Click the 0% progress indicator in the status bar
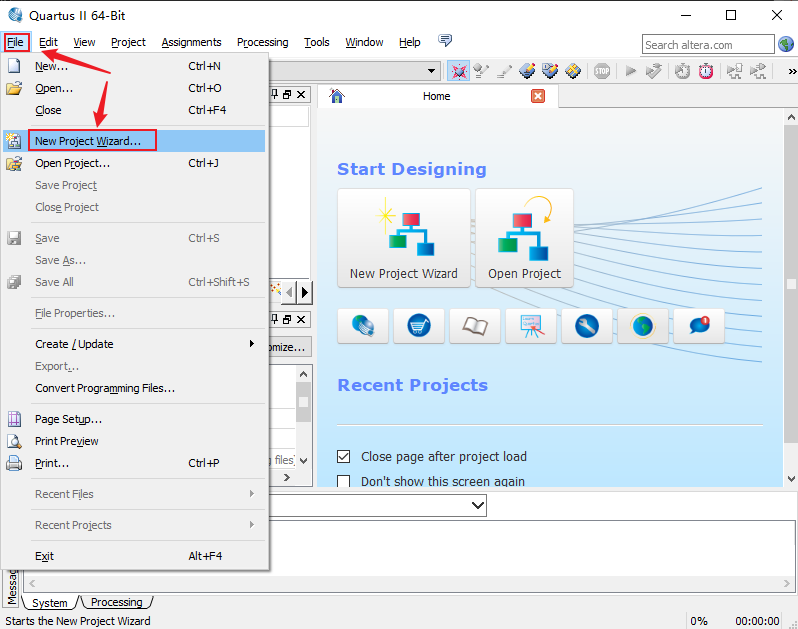The image size is (798, 629). pyautogui.click(x=699, y=621)
